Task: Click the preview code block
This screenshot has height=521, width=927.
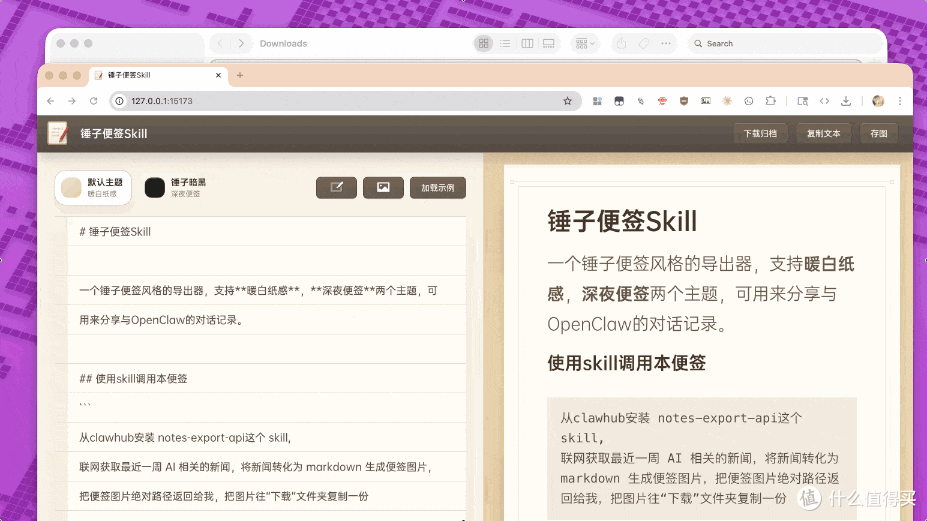Action: click(702, 458)
